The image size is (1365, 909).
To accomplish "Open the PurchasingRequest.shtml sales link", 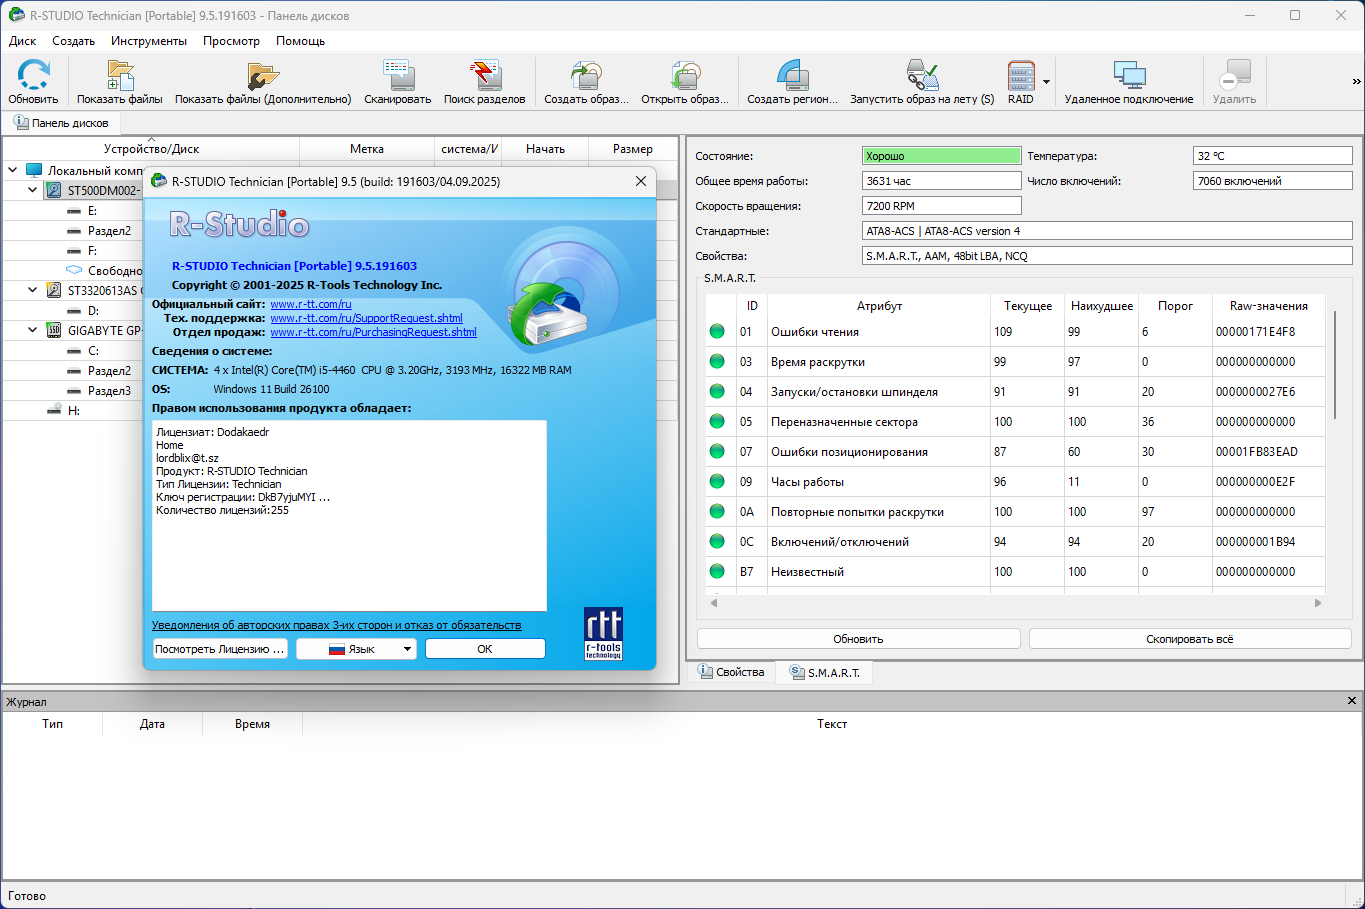I will pyautogui.click(x=373, y=332).
